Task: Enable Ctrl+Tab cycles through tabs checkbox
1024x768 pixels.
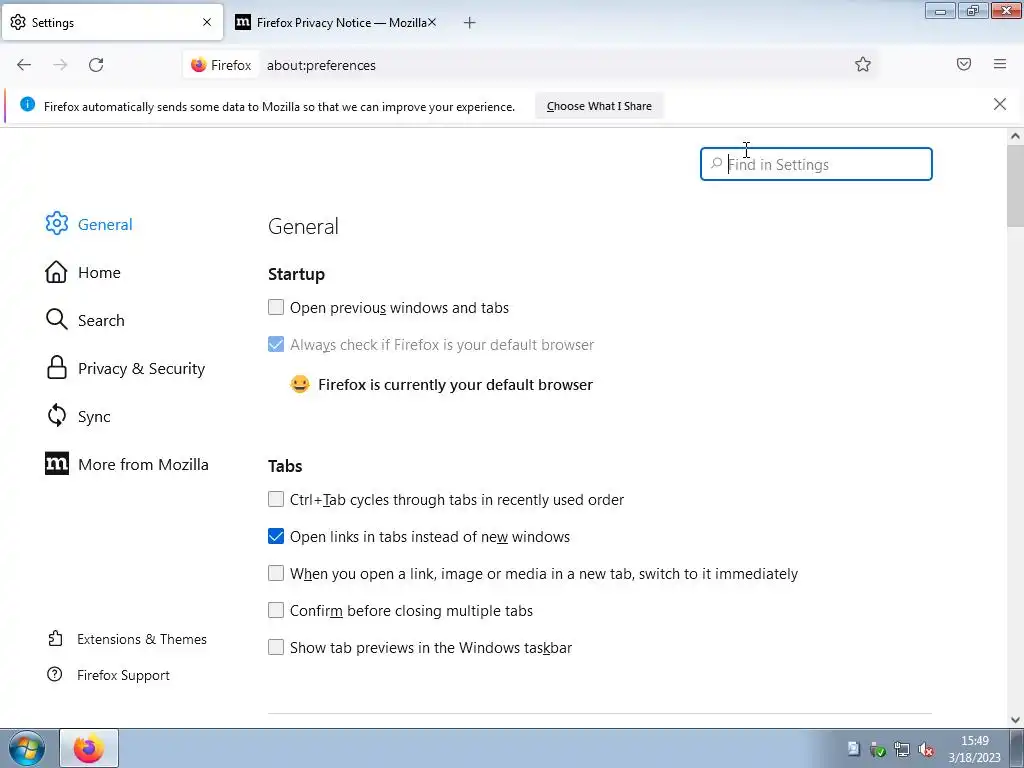Action: click(276, 499)
